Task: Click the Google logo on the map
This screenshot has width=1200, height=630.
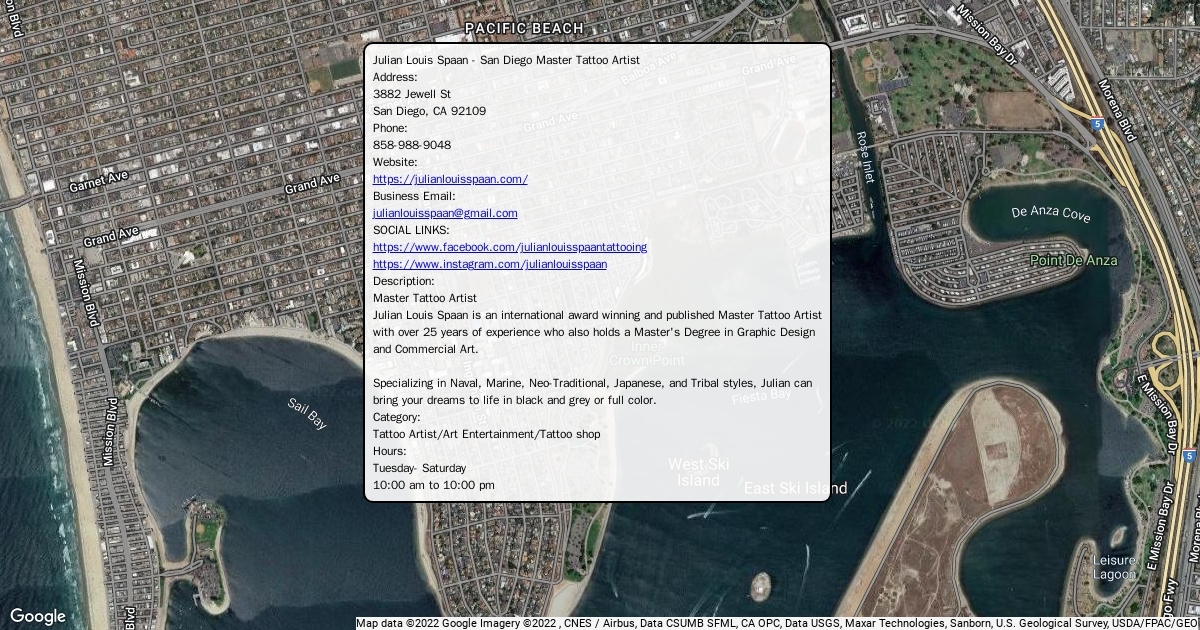Action: click(37, 616)
